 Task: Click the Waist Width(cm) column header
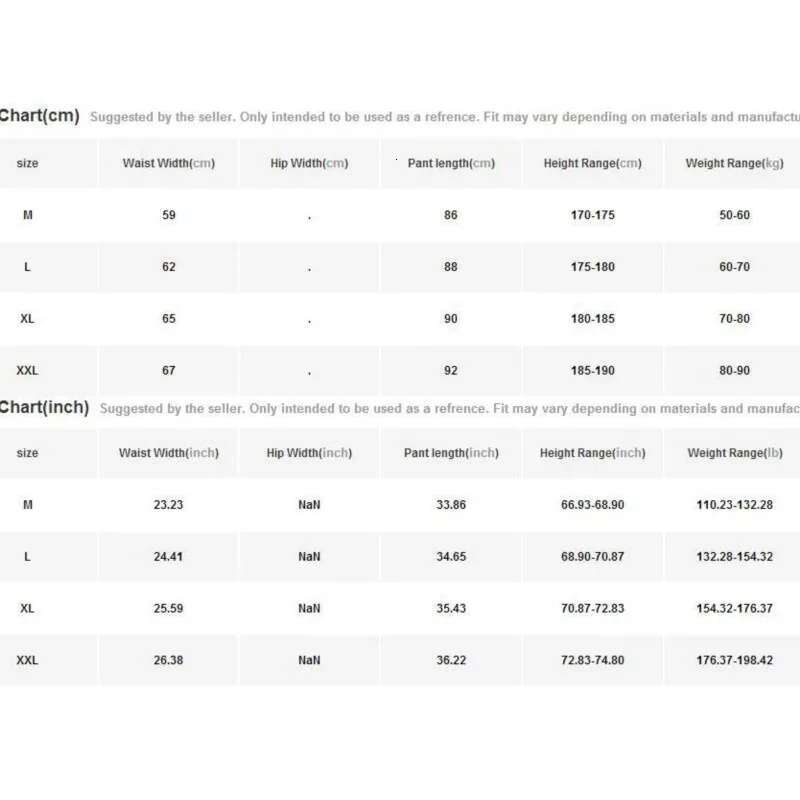pyautogui.click(x=168, y=163)
